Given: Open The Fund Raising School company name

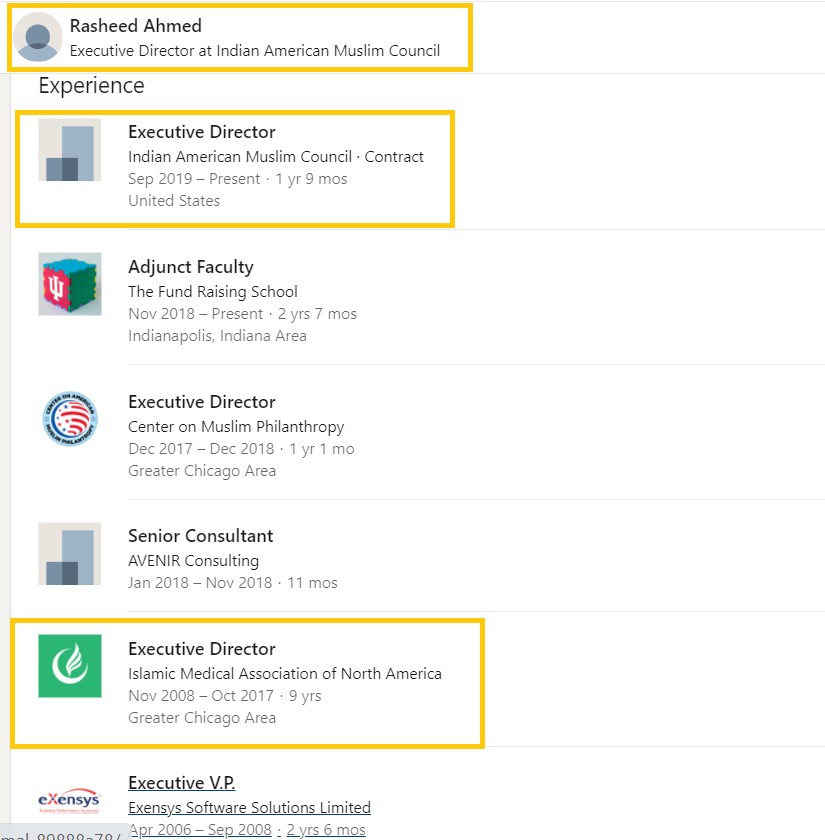Looking at the screenshot, I should 213,291.
